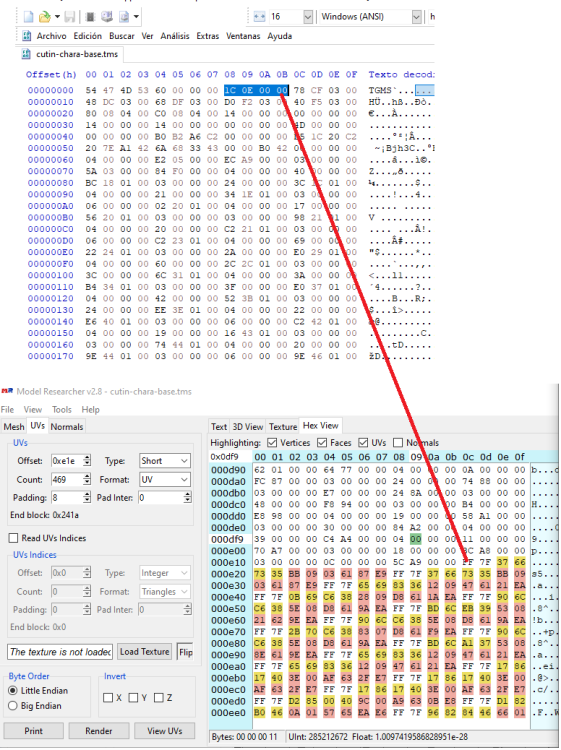Screen dimensions: 561x750
Task: Click the View UVs button
Action: pos(165,730)
